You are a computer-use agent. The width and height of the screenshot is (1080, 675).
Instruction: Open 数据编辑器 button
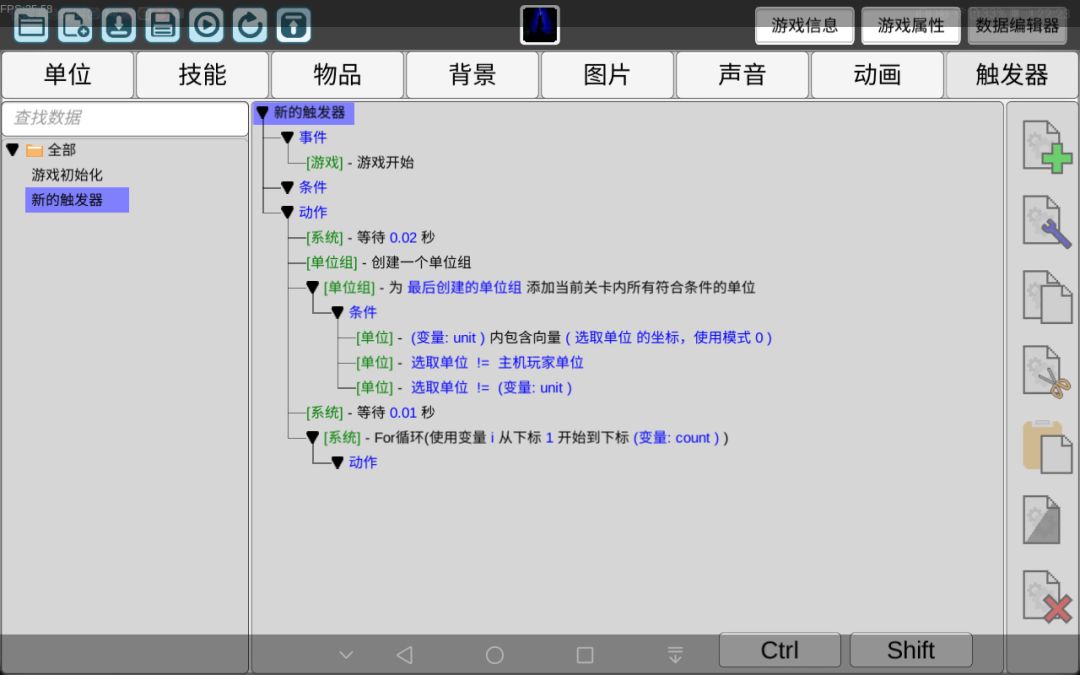1017,25
